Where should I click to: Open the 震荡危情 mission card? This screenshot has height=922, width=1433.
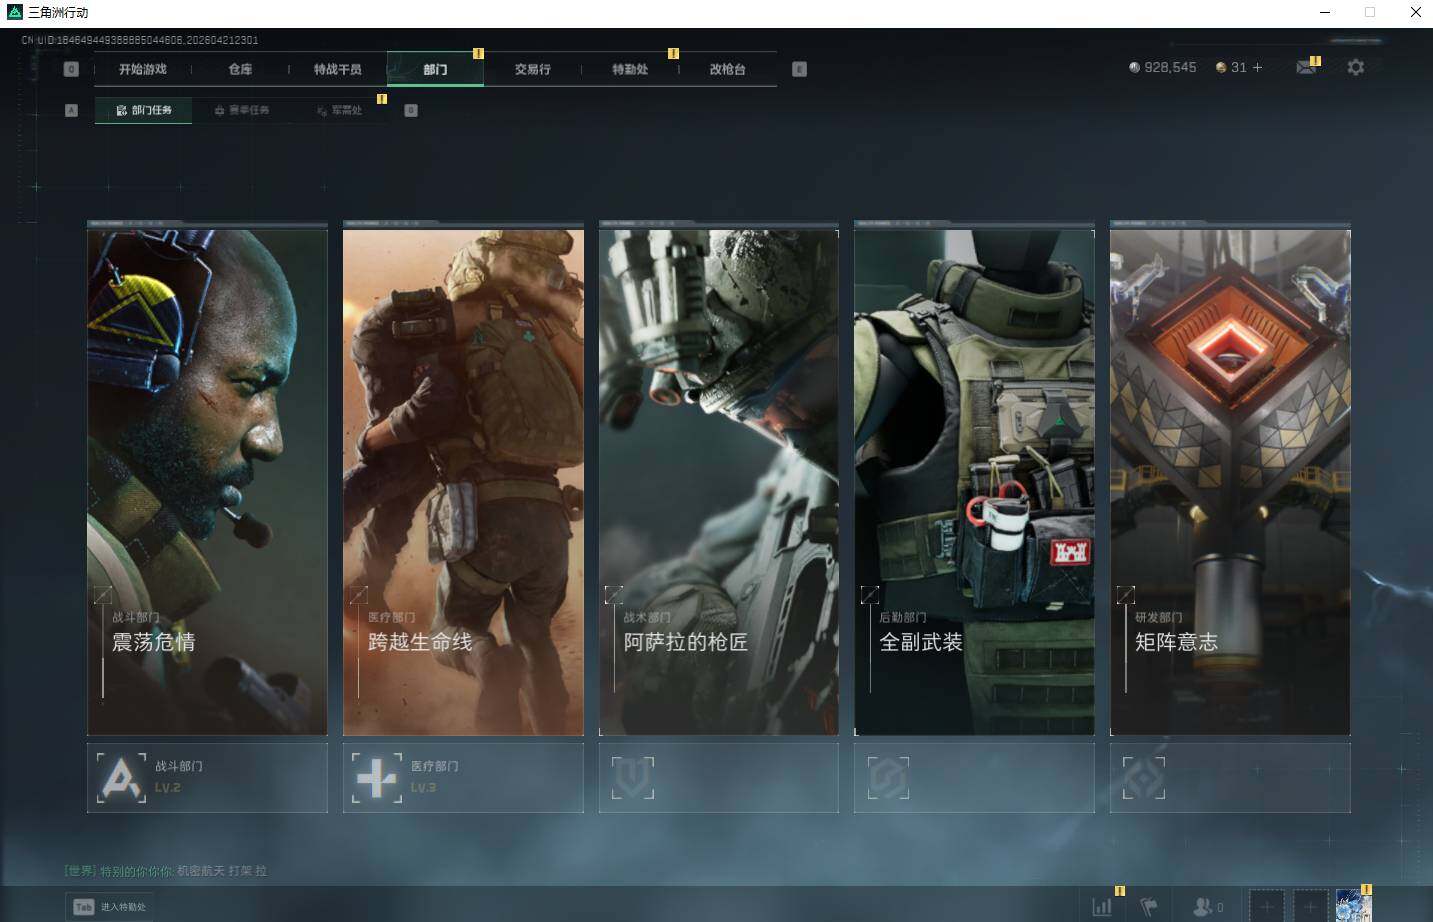point(207,482)
